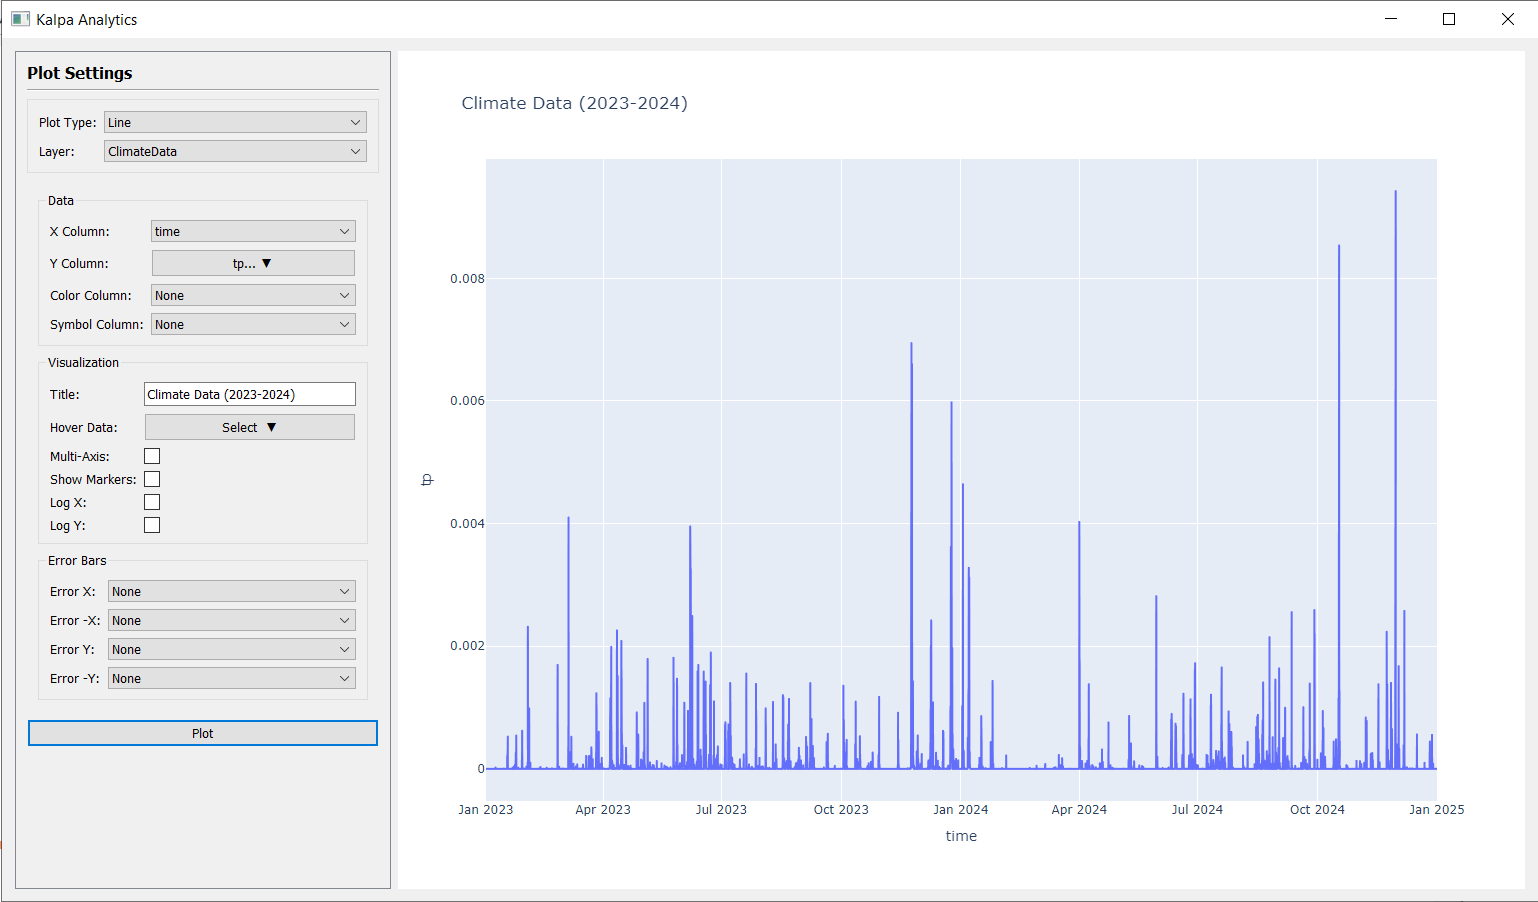Close the Kalpa Analytics window

[1507, 19]
